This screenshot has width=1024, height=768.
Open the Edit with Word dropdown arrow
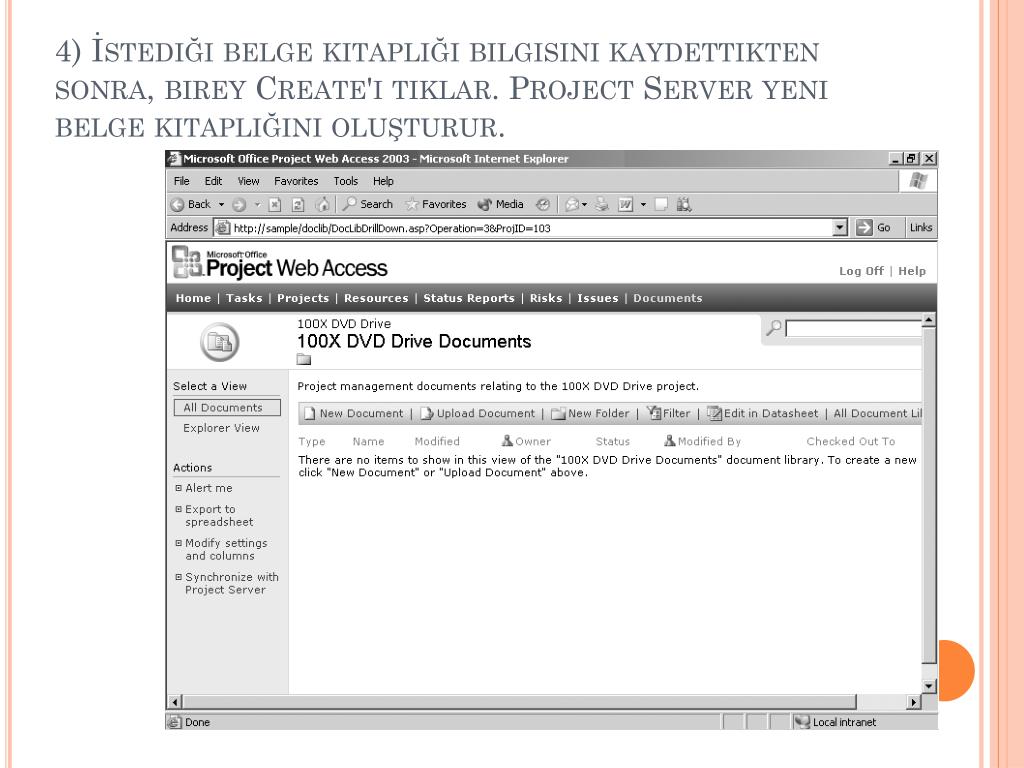coord(643,205)
